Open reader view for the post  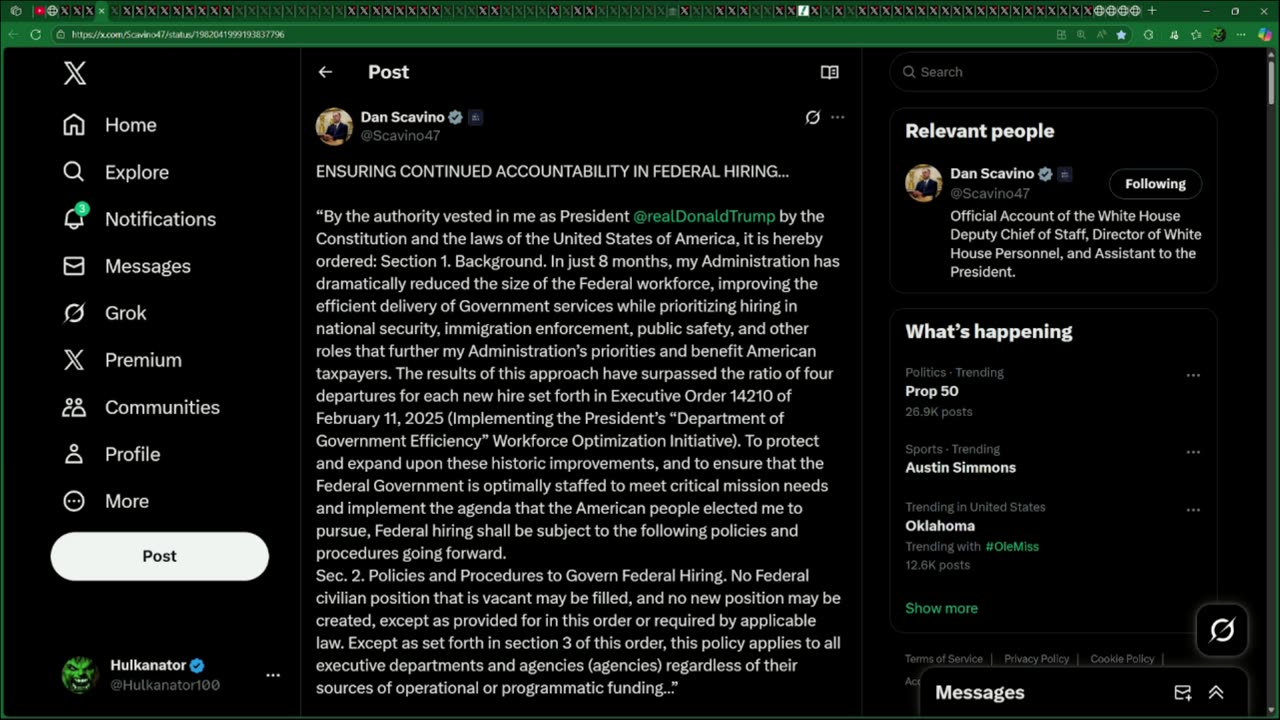tap(829, 72)
